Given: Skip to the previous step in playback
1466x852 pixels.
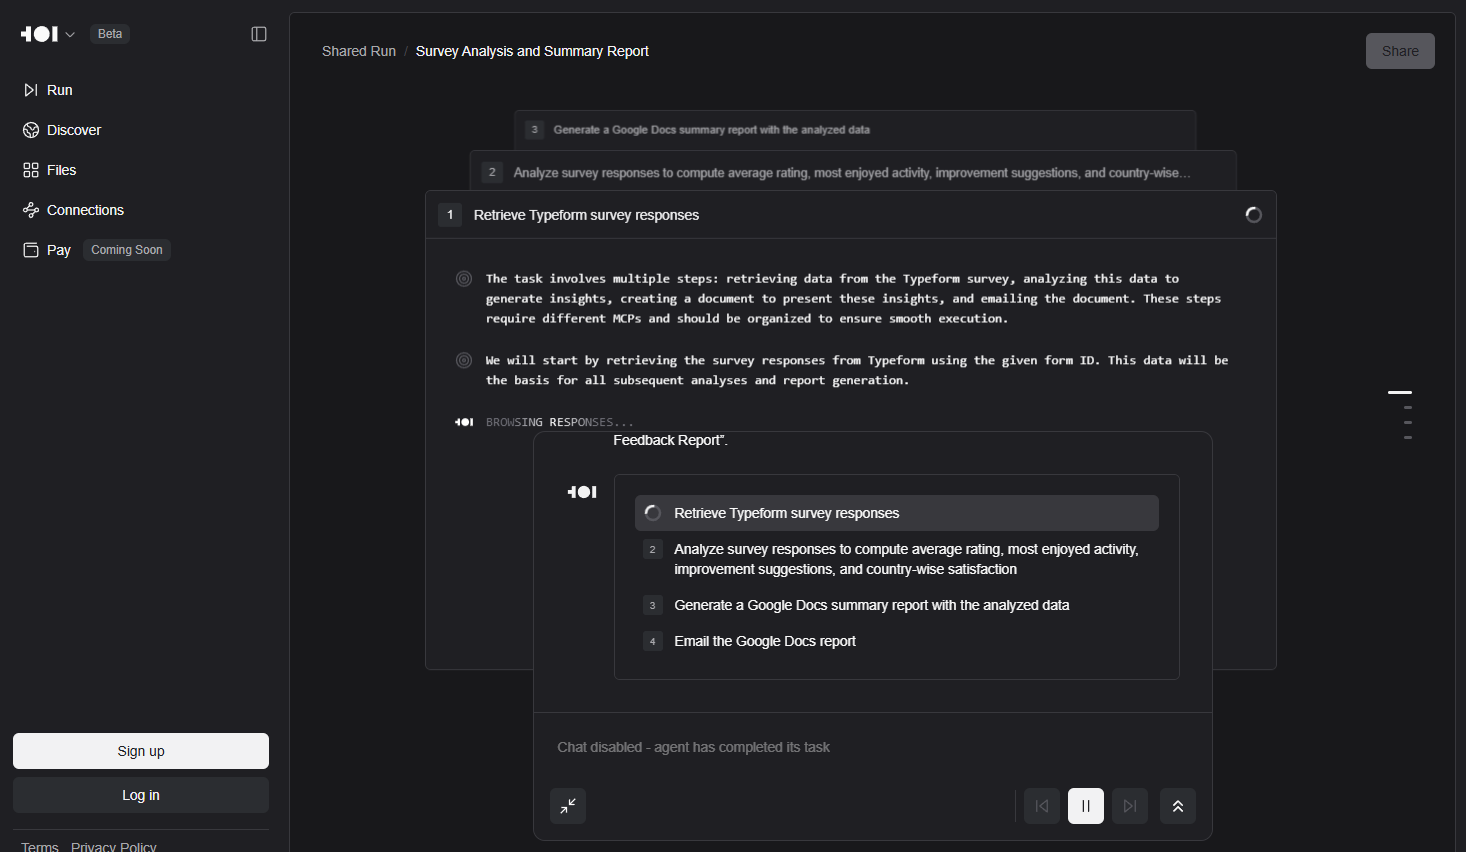Looking at the screenshot, I should pos(1042,806).
